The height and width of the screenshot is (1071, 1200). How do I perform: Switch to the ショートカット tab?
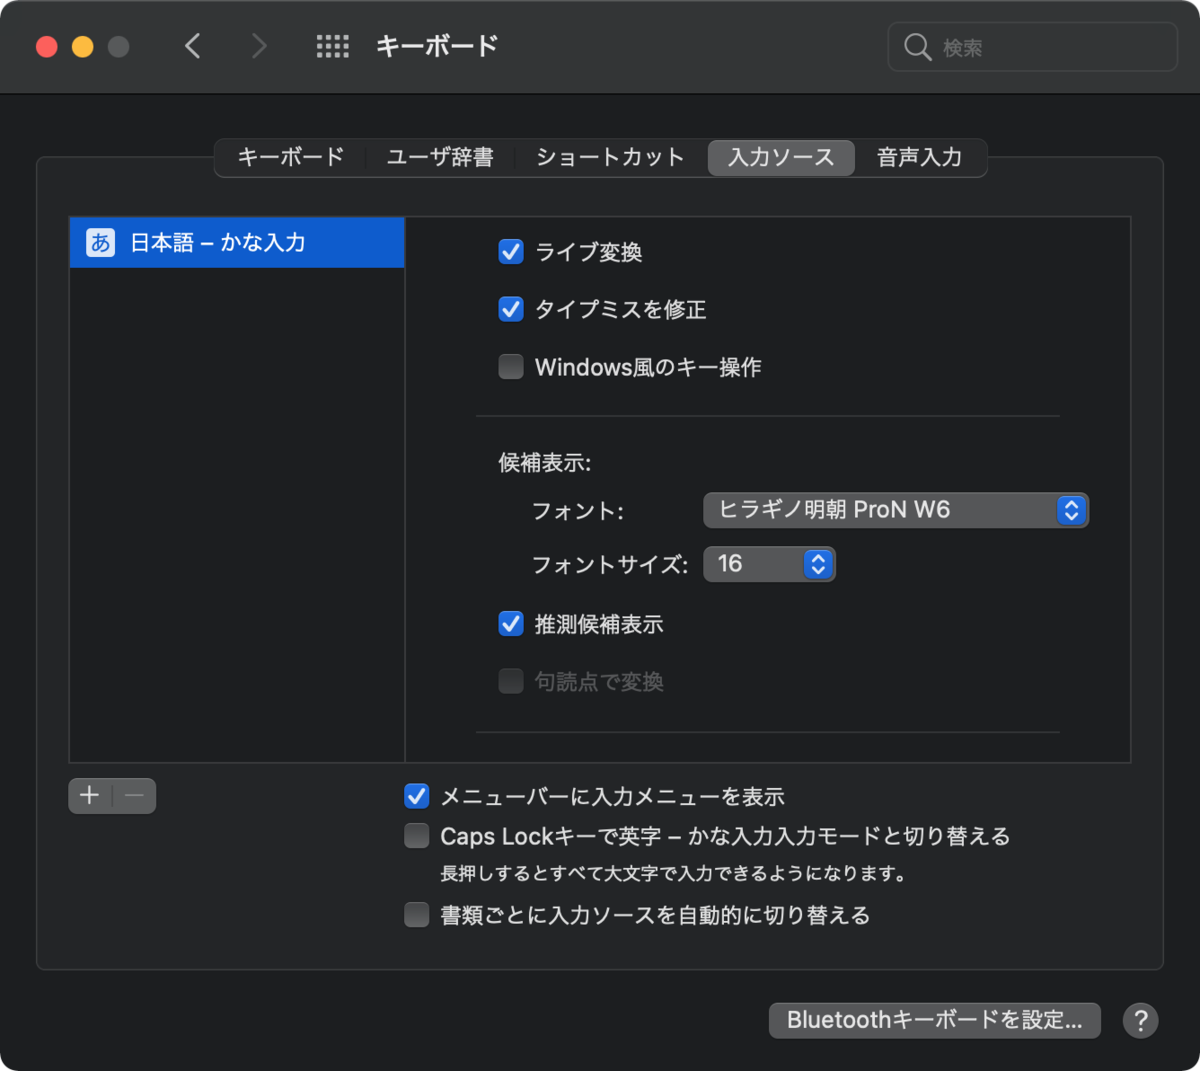tap(608, 157)
